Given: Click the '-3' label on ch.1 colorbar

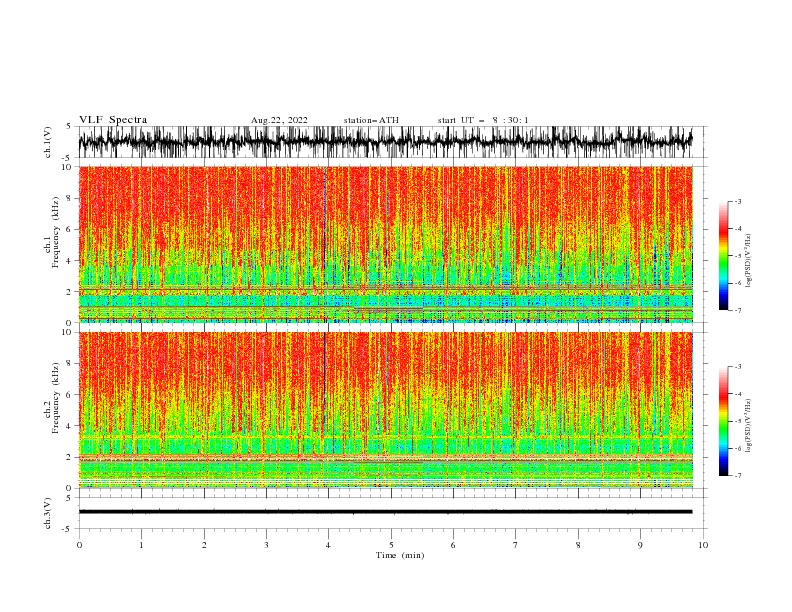Looking at the screenshot, I should pos(738,201).
